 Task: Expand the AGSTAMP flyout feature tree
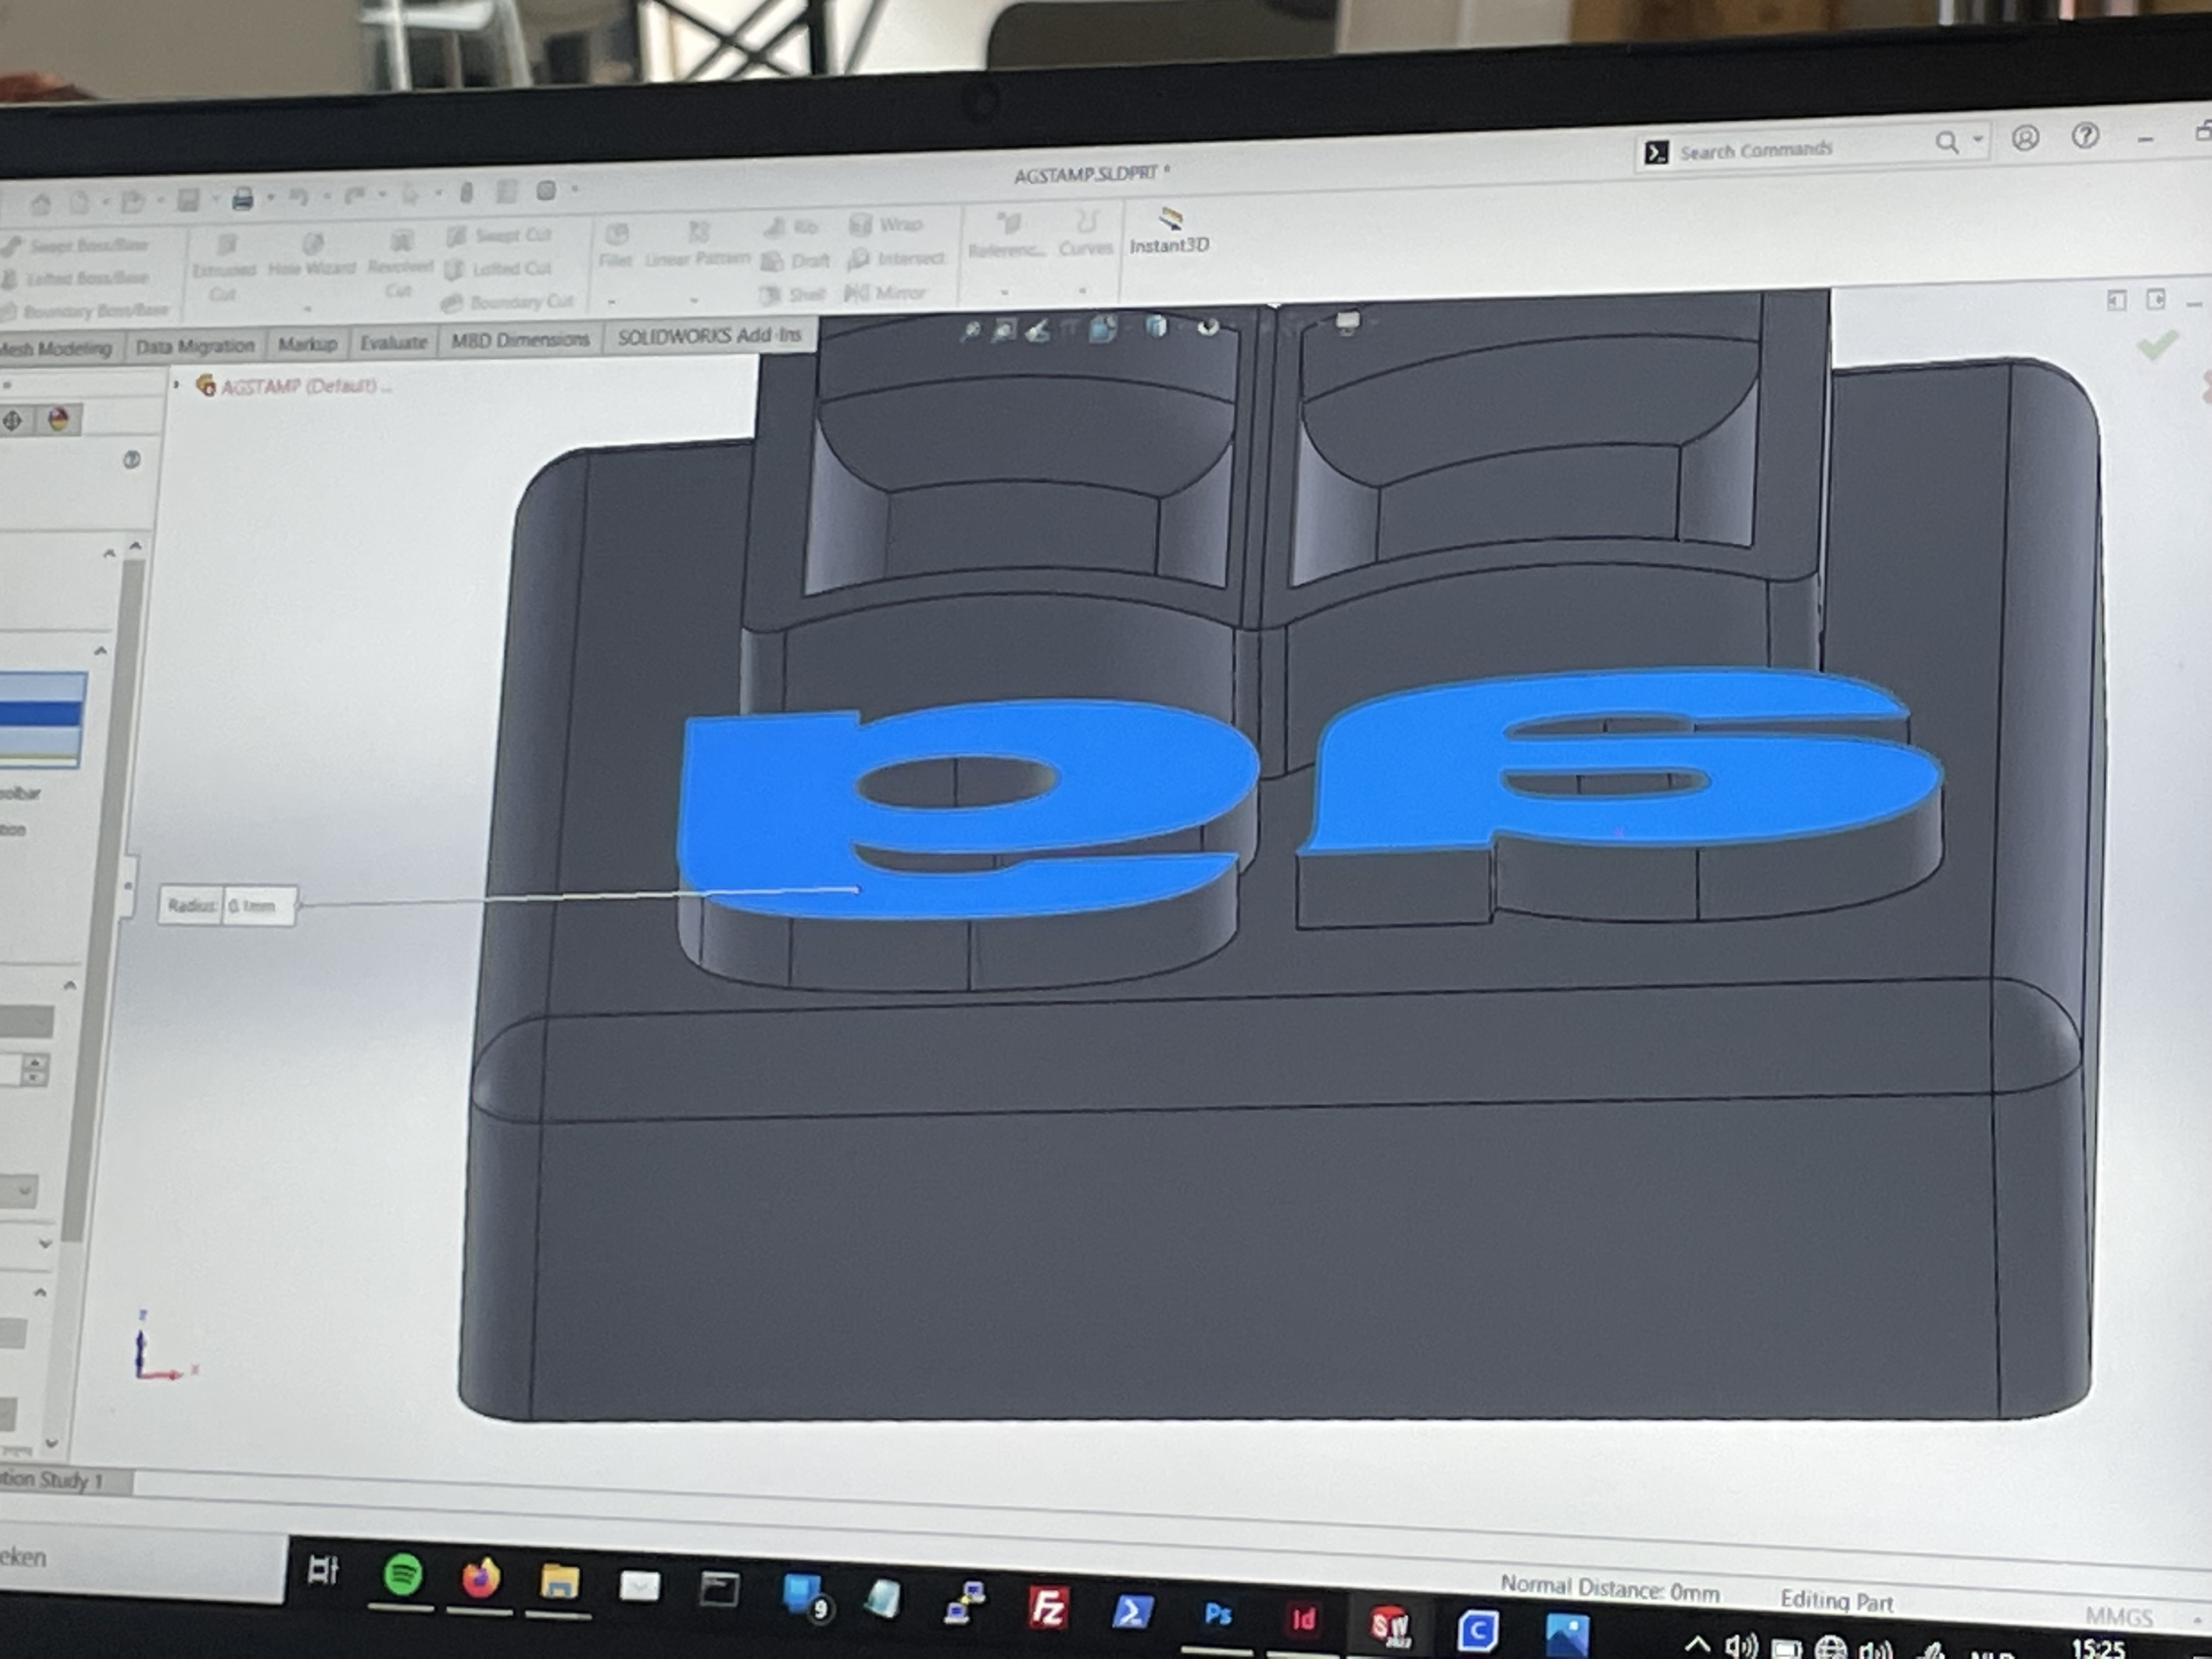point(177,385)
